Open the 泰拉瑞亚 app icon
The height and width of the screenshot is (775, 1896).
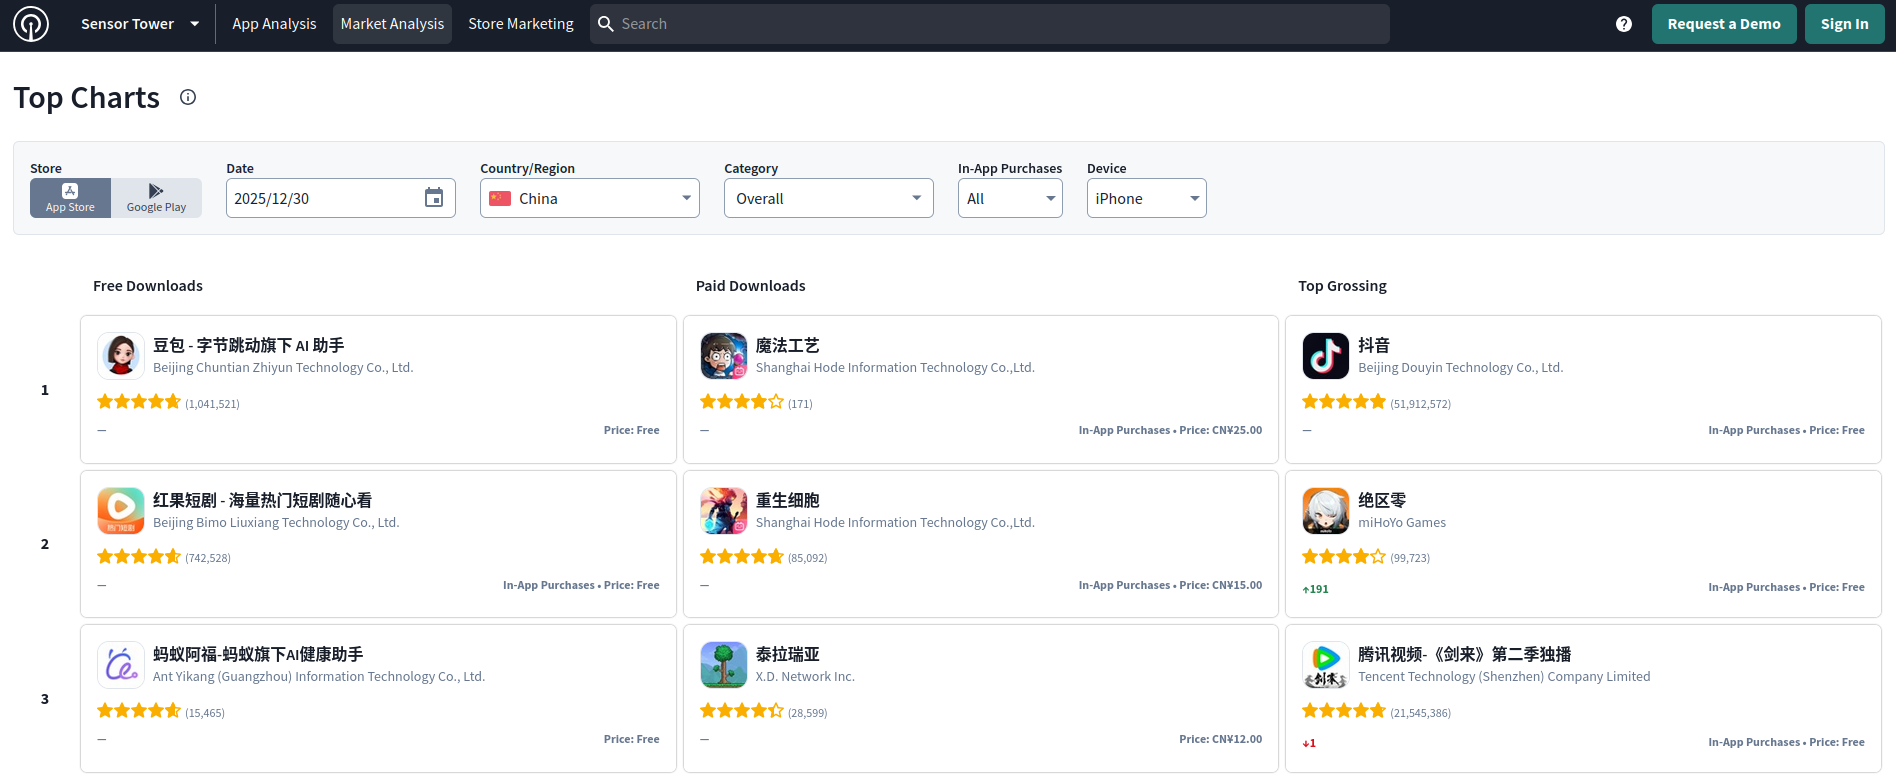click(724, 665)
